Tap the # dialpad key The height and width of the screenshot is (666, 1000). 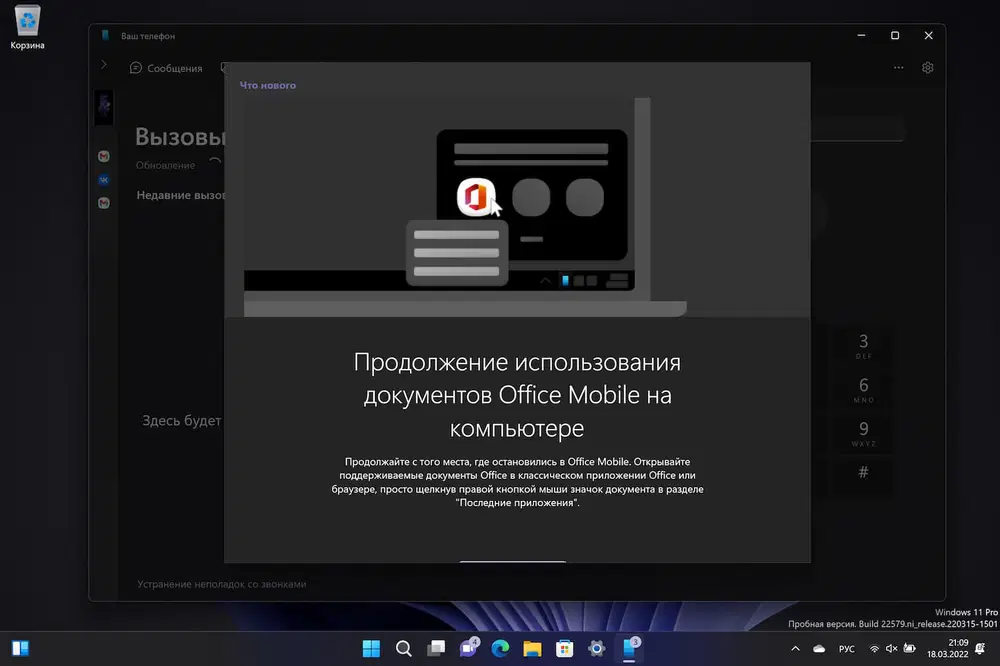864,473
